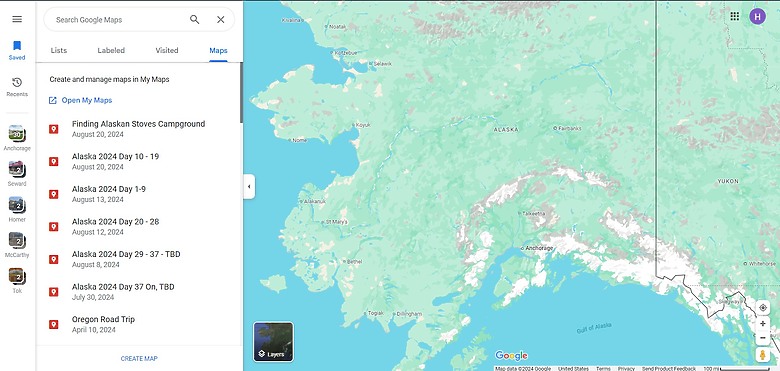Open the Oregon Road Trip map
Viewport: 780px width, 371px height.
click(x=138, y=324)
